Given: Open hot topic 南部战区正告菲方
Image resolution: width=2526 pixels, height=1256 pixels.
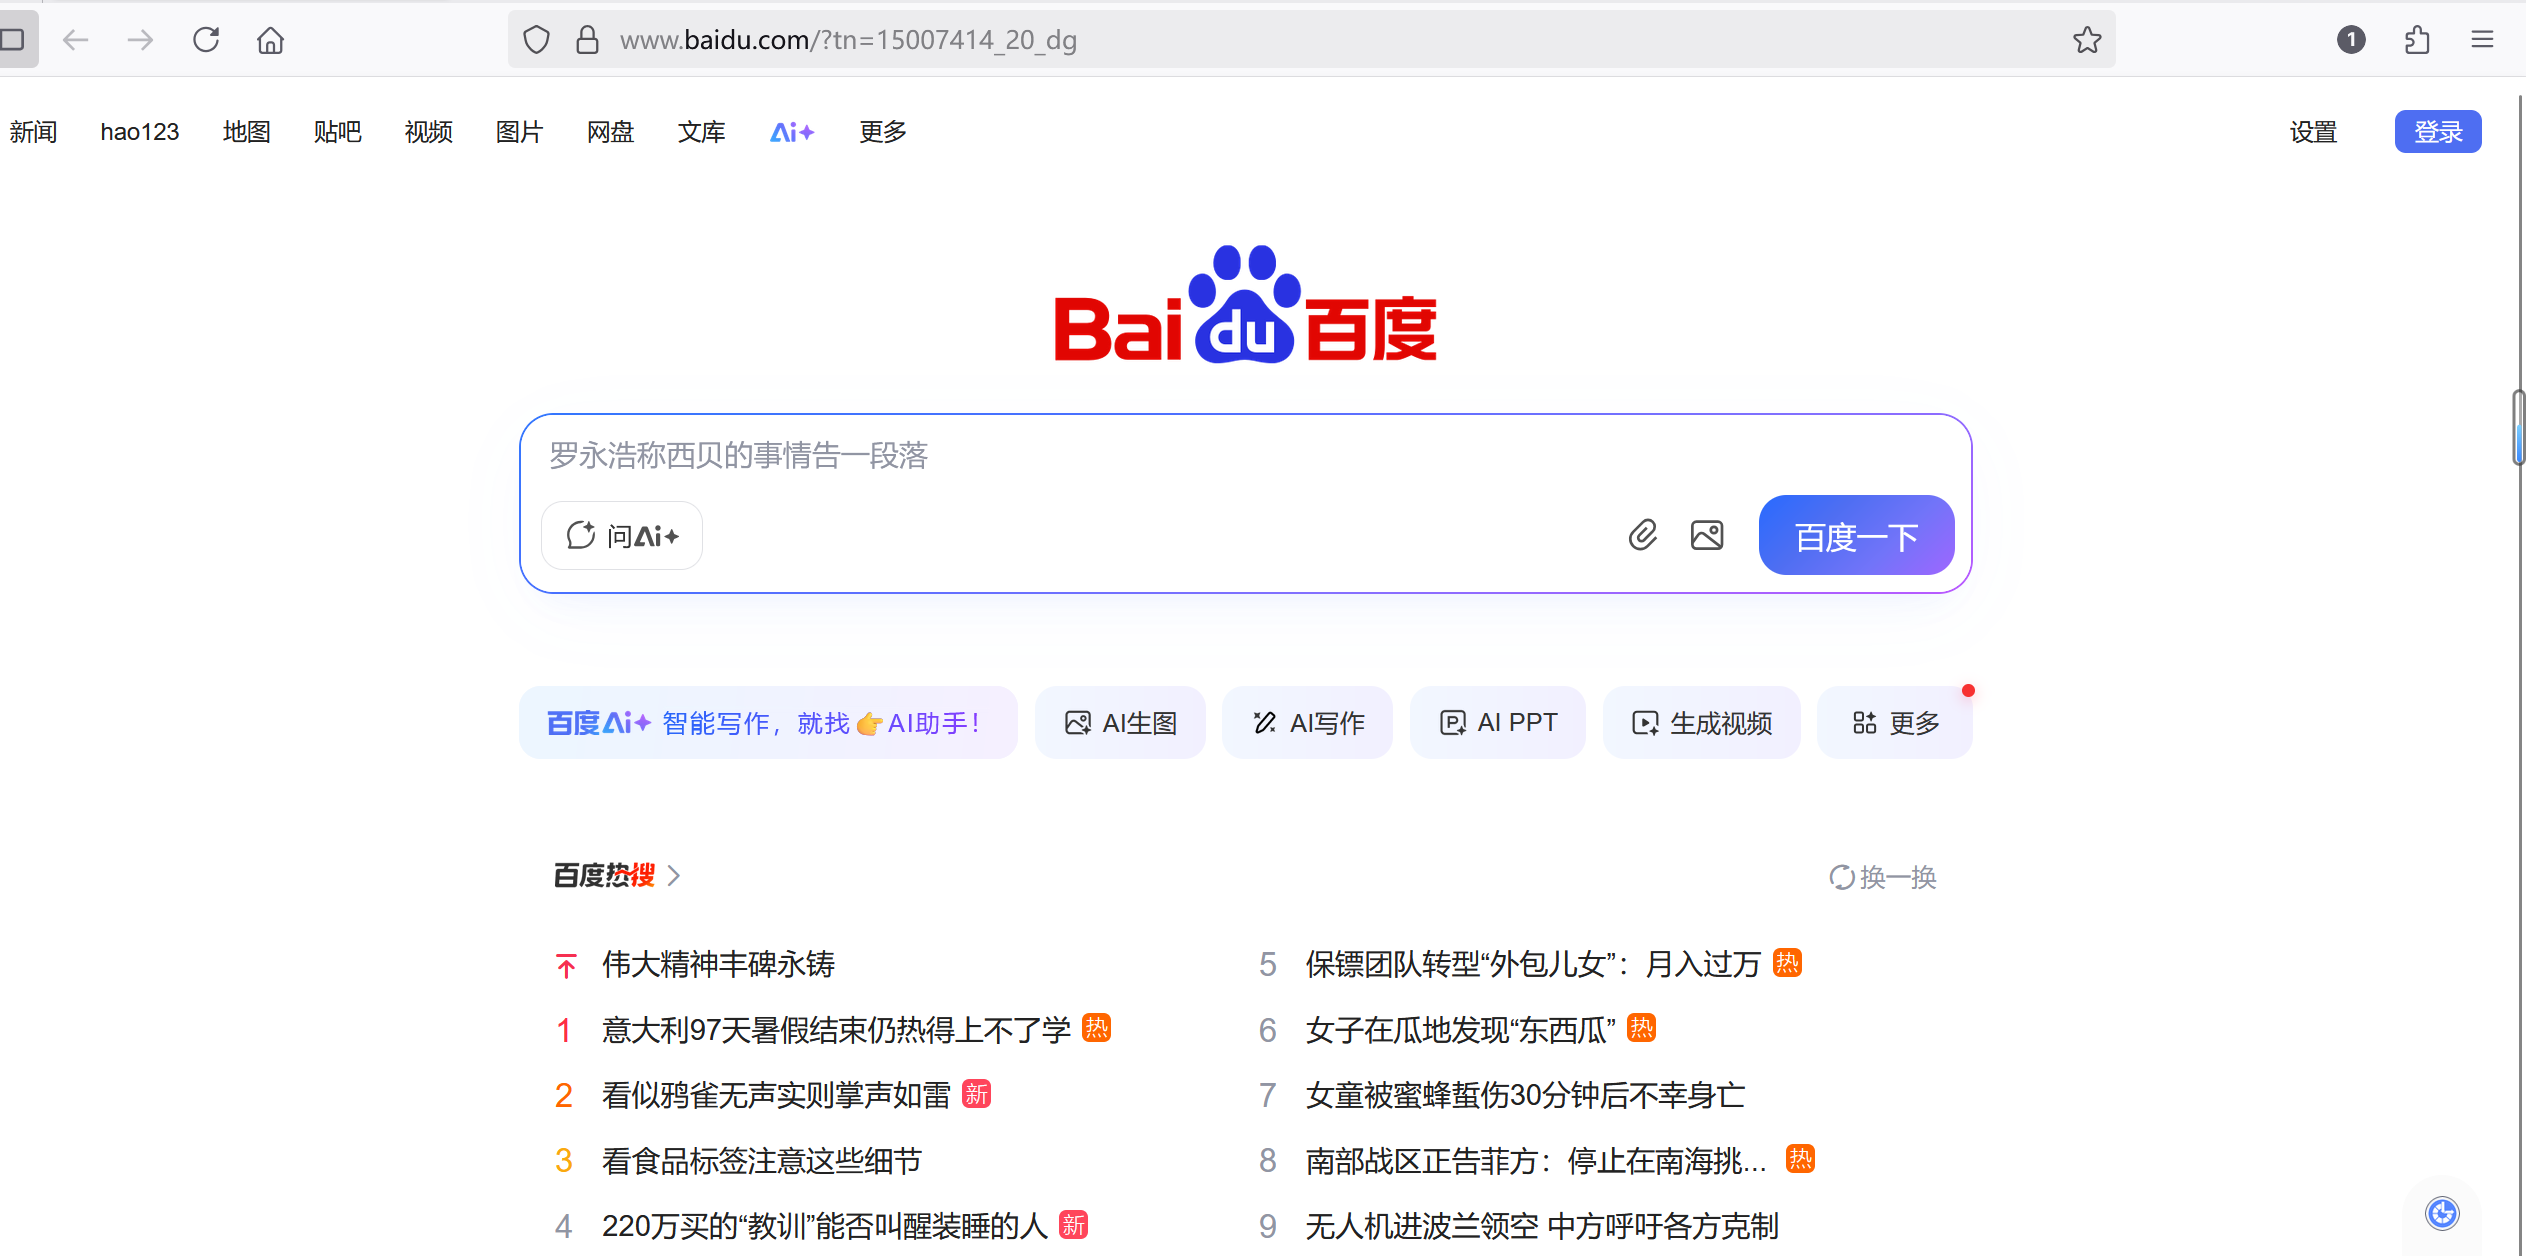Looking at the screenshot, I should pos(1536,1161).
